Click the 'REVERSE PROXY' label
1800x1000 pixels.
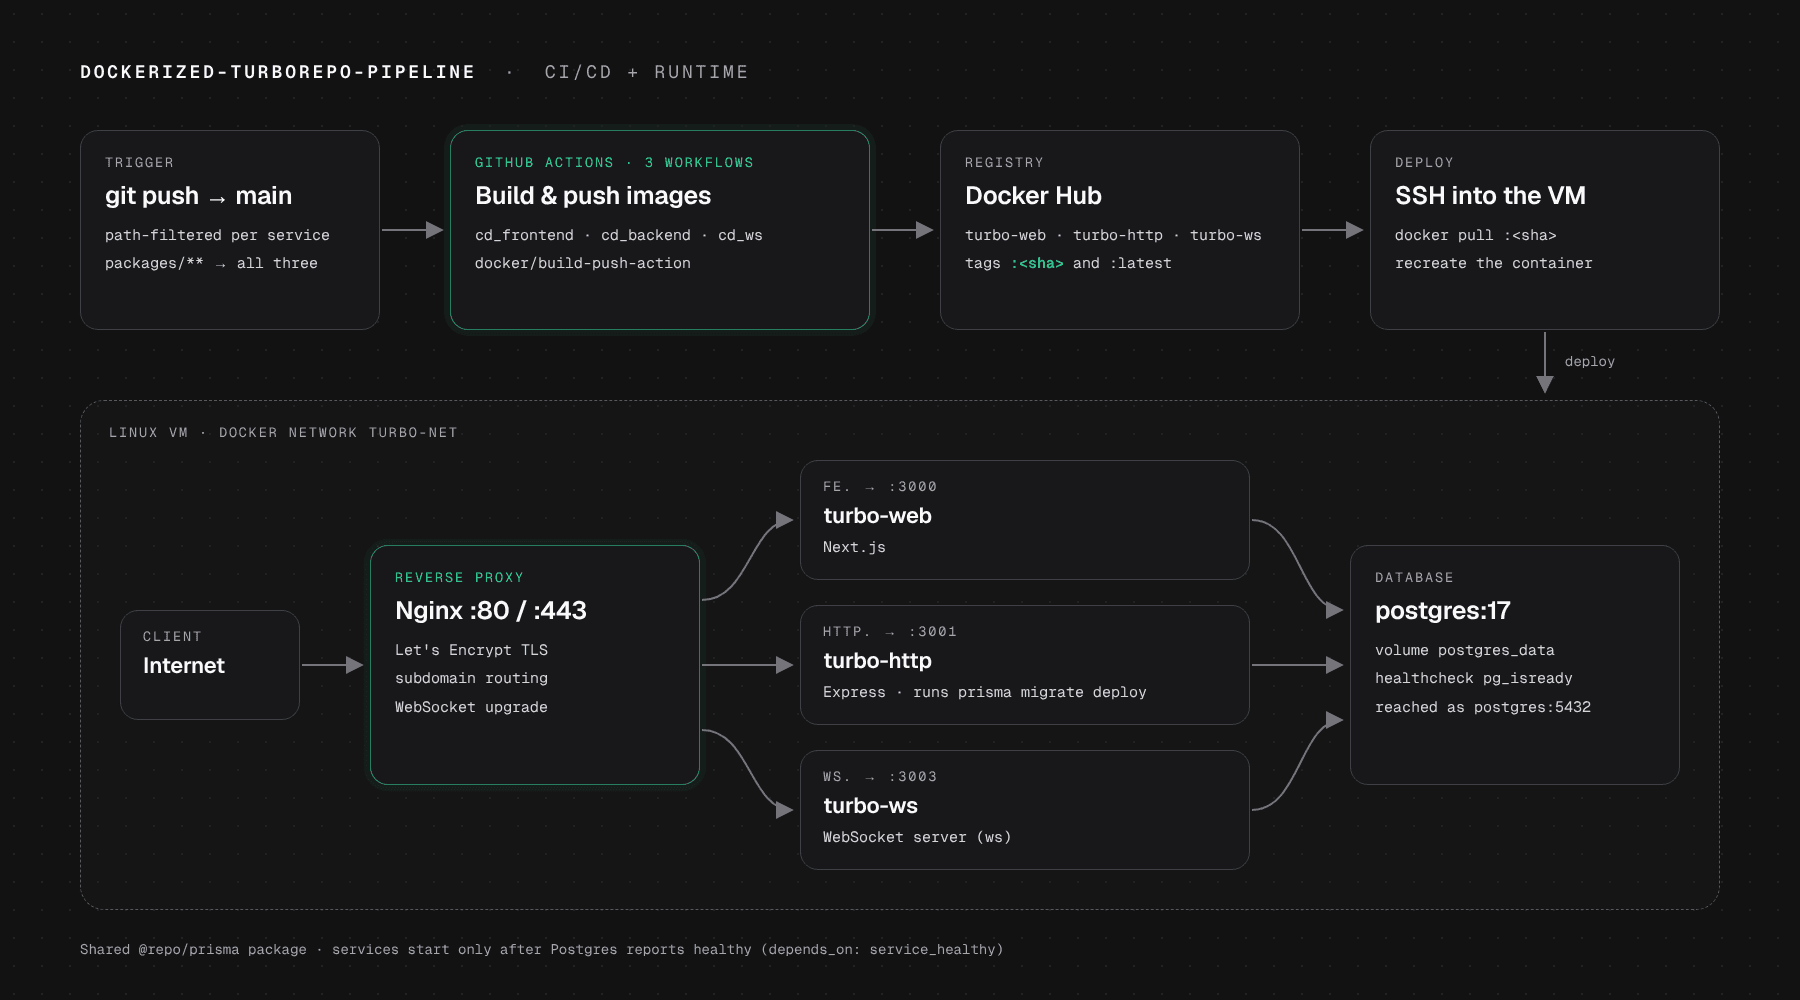(x=459, y=578)
